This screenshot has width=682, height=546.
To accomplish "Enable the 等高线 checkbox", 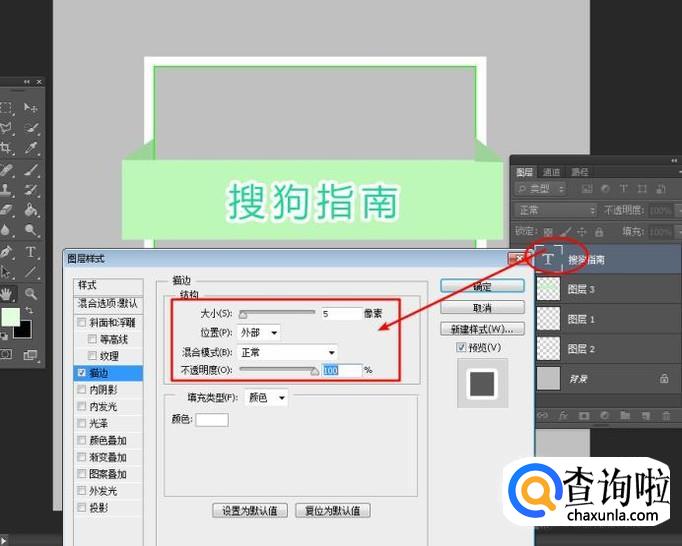I will (x=92, y=339).
